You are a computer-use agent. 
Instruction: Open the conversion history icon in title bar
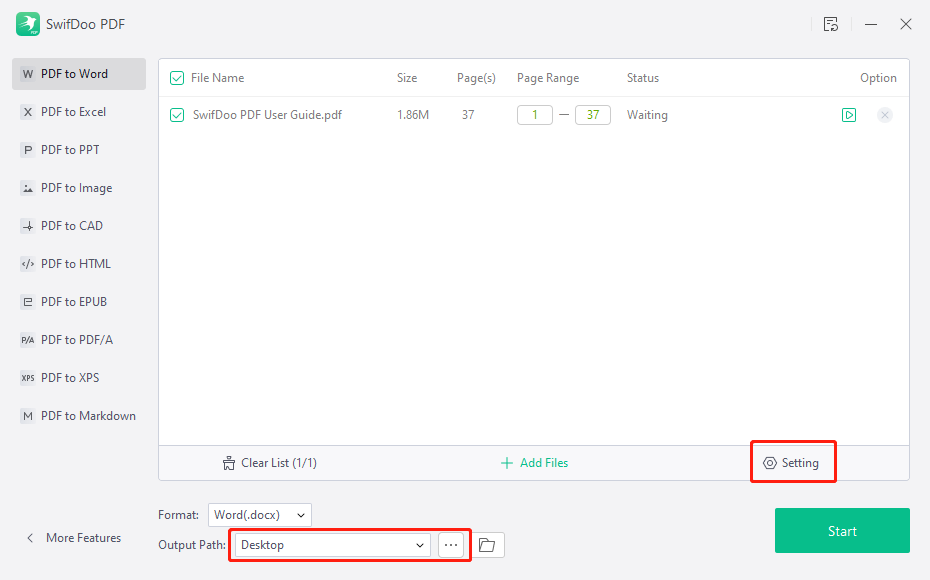pos(830,24)
